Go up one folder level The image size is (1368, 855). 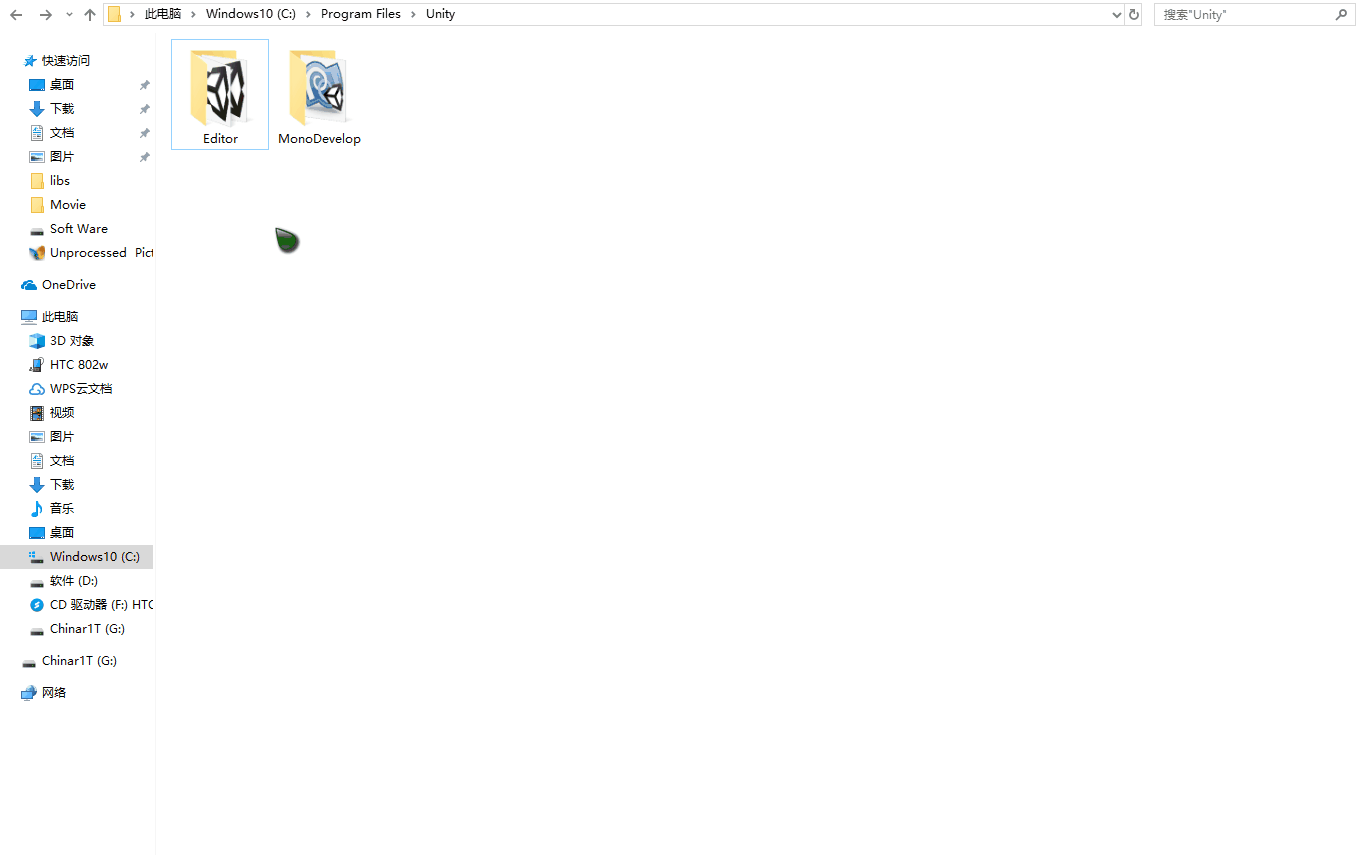90,15
